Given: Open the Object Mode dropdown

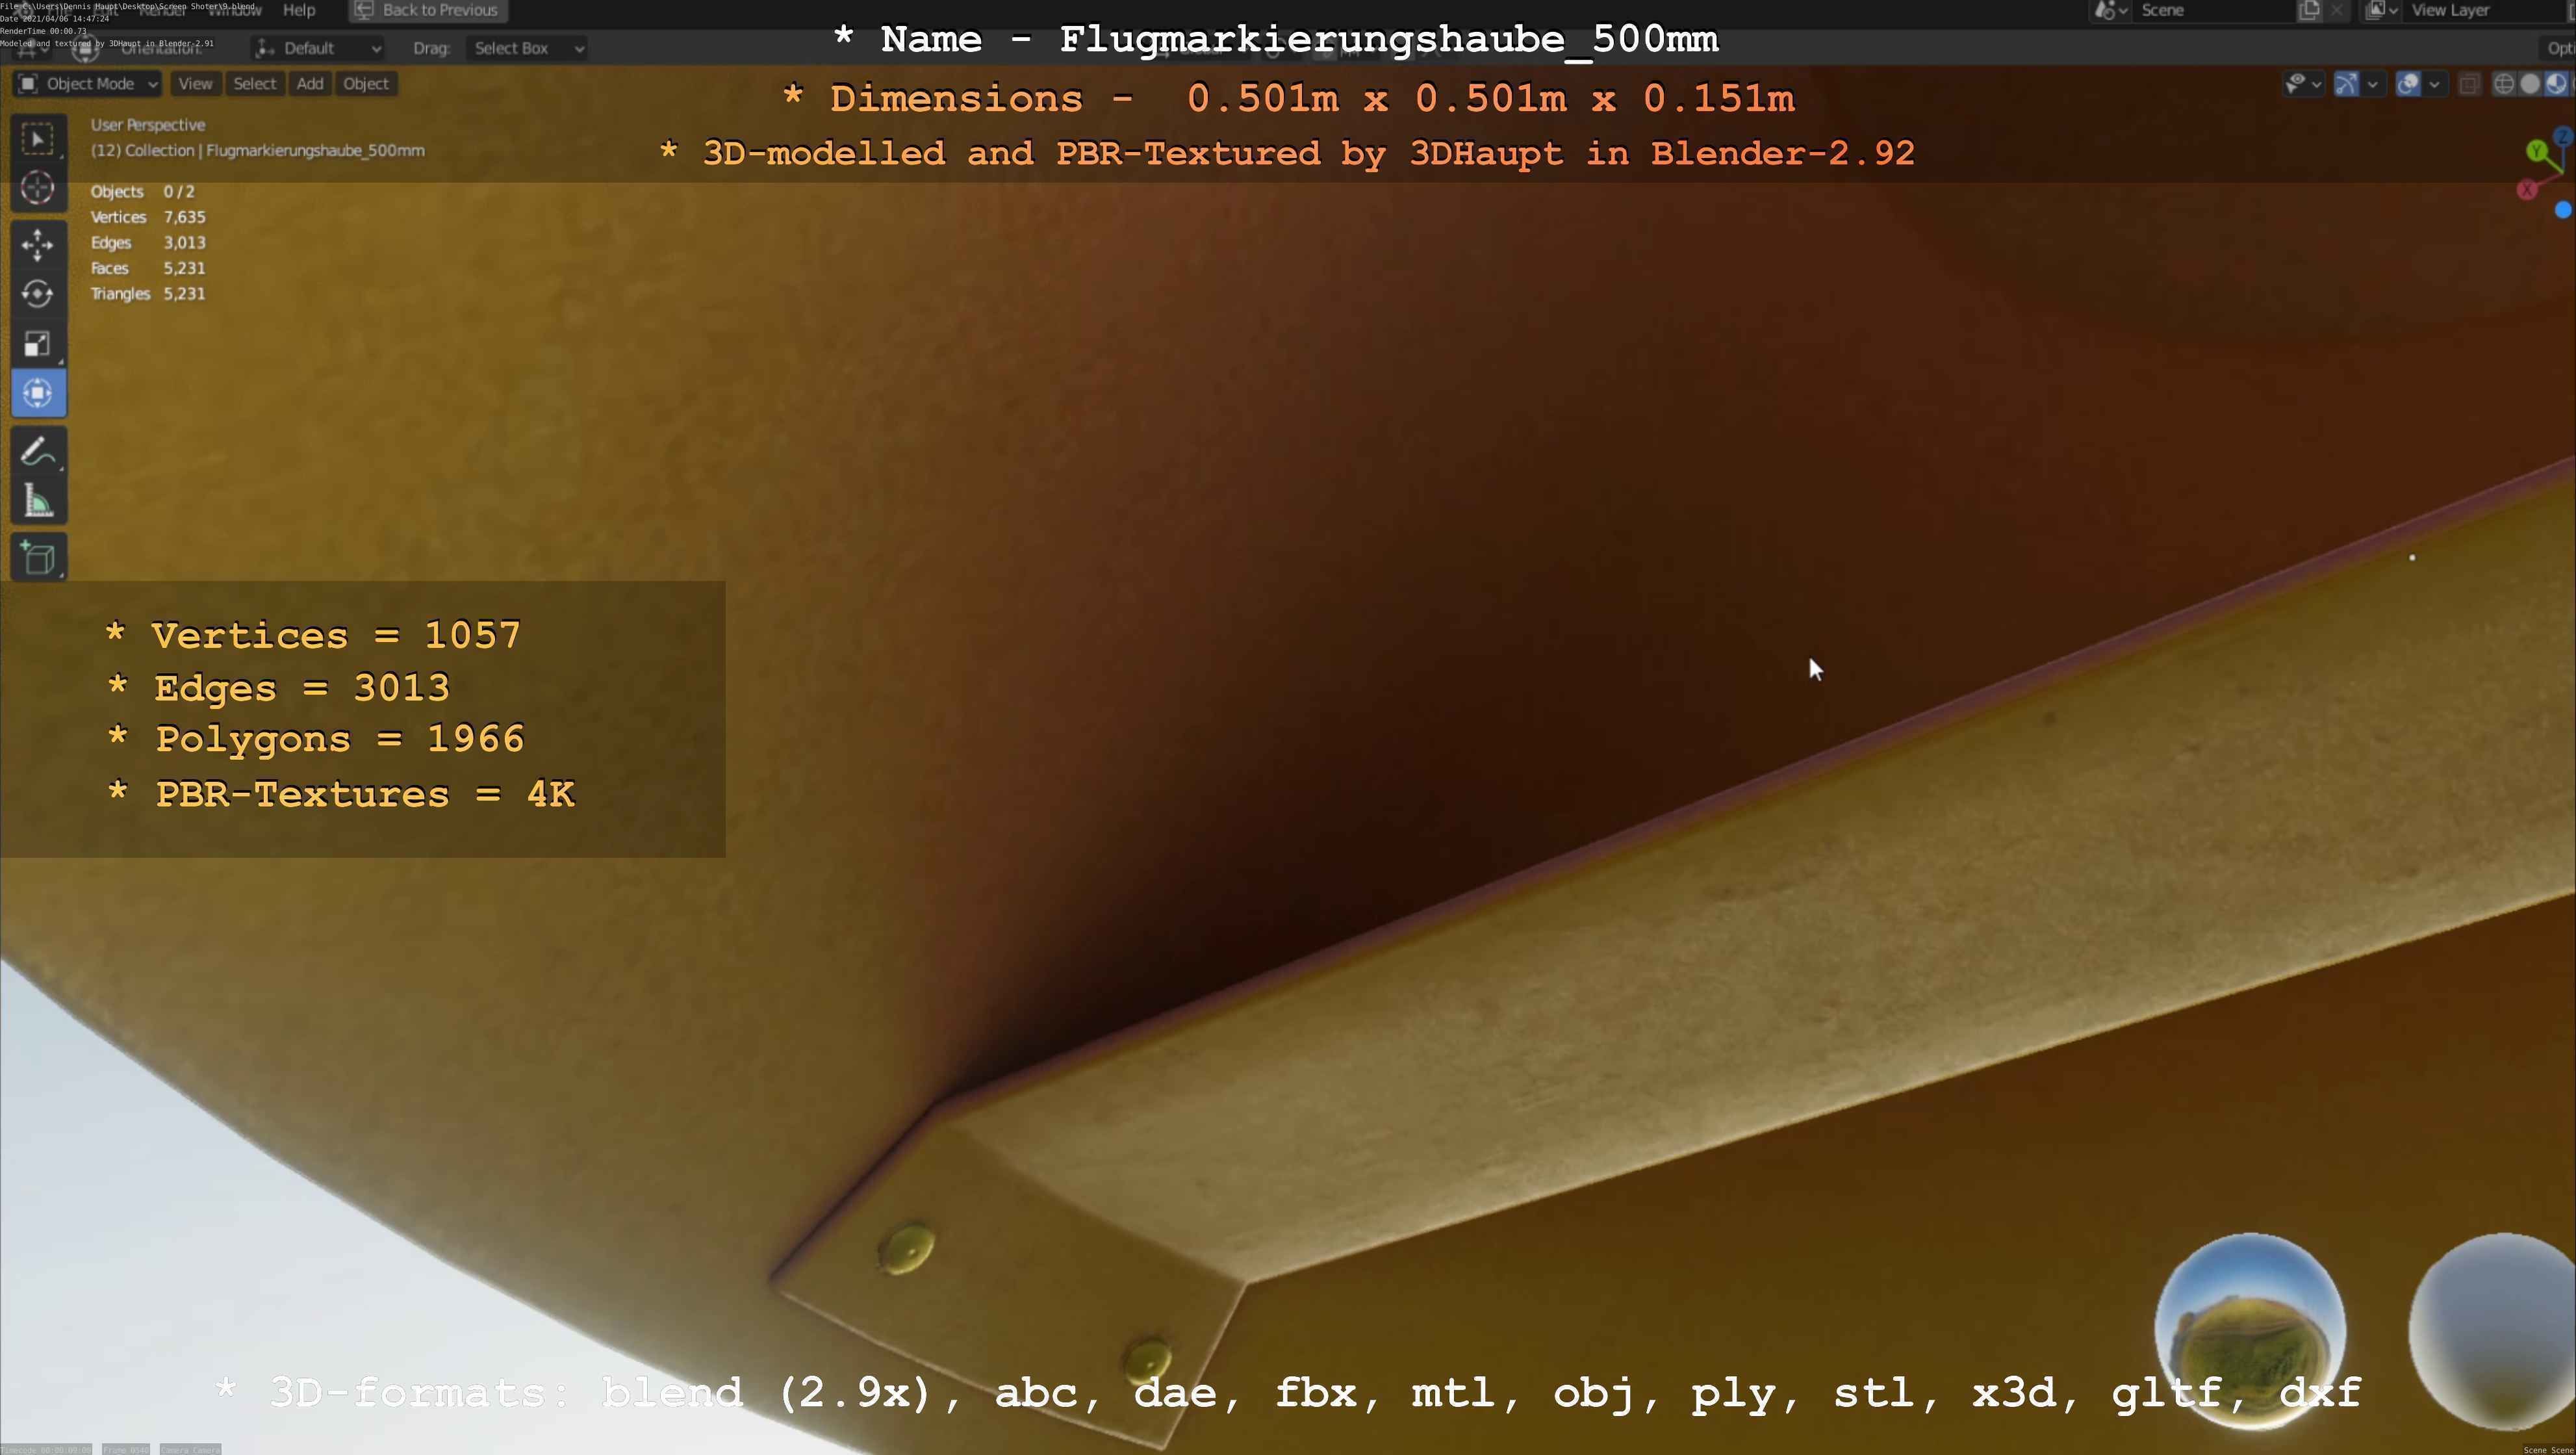Looking at the screenshot, I should (88, 84).
